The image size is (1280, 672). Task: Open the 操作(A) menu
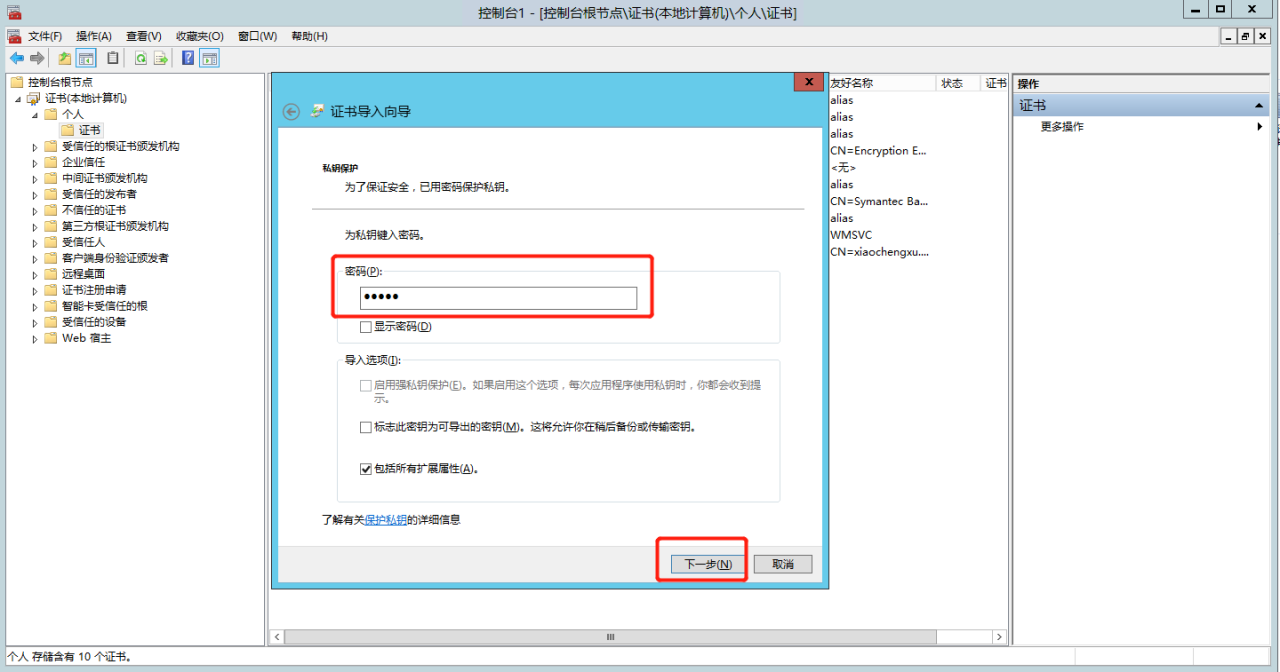94,36
